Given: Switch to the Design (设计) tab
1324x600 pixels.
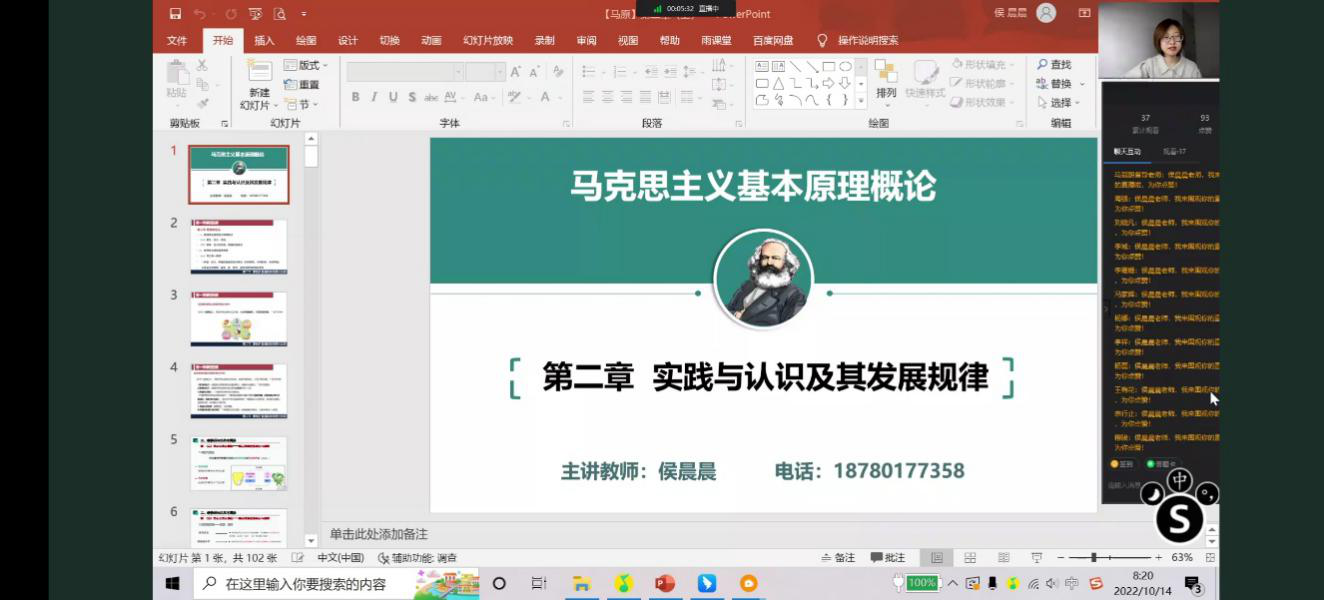Looking at the screenshot, I should [347, 41].
